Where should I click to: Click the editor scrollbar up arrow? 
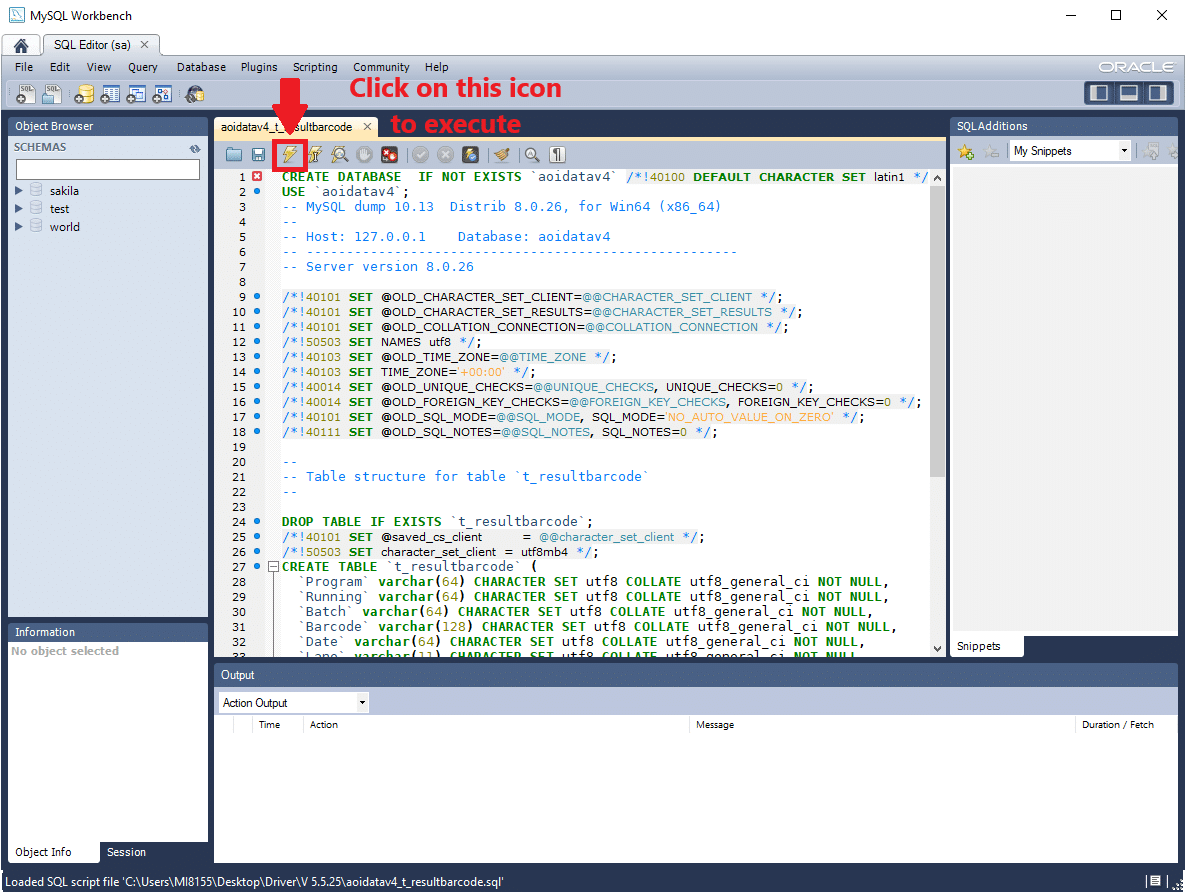pos(937,178)
